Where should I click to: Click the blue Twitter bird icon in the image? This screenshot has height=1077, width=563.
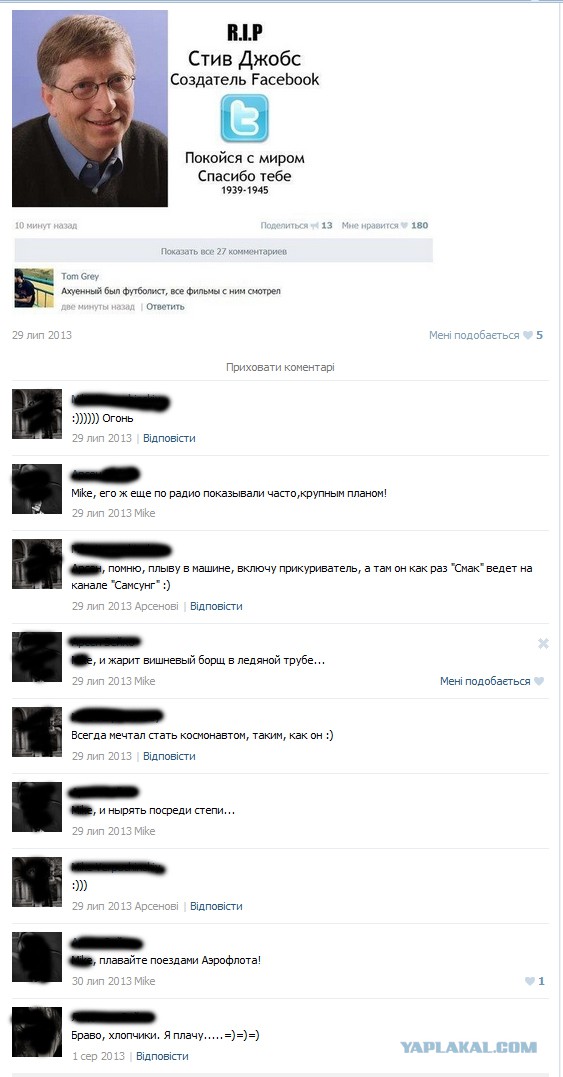pyautogui.click(x=244, y=118)
